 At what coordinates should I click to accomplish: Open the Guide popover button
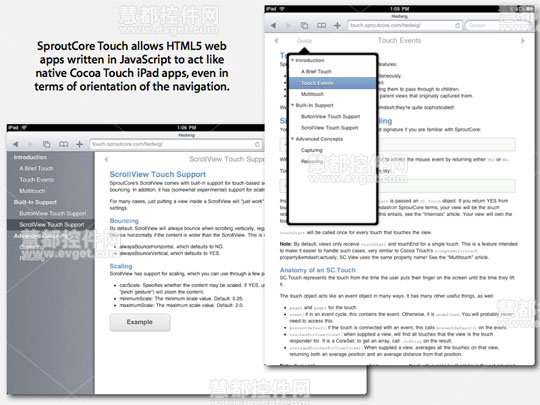304,41
